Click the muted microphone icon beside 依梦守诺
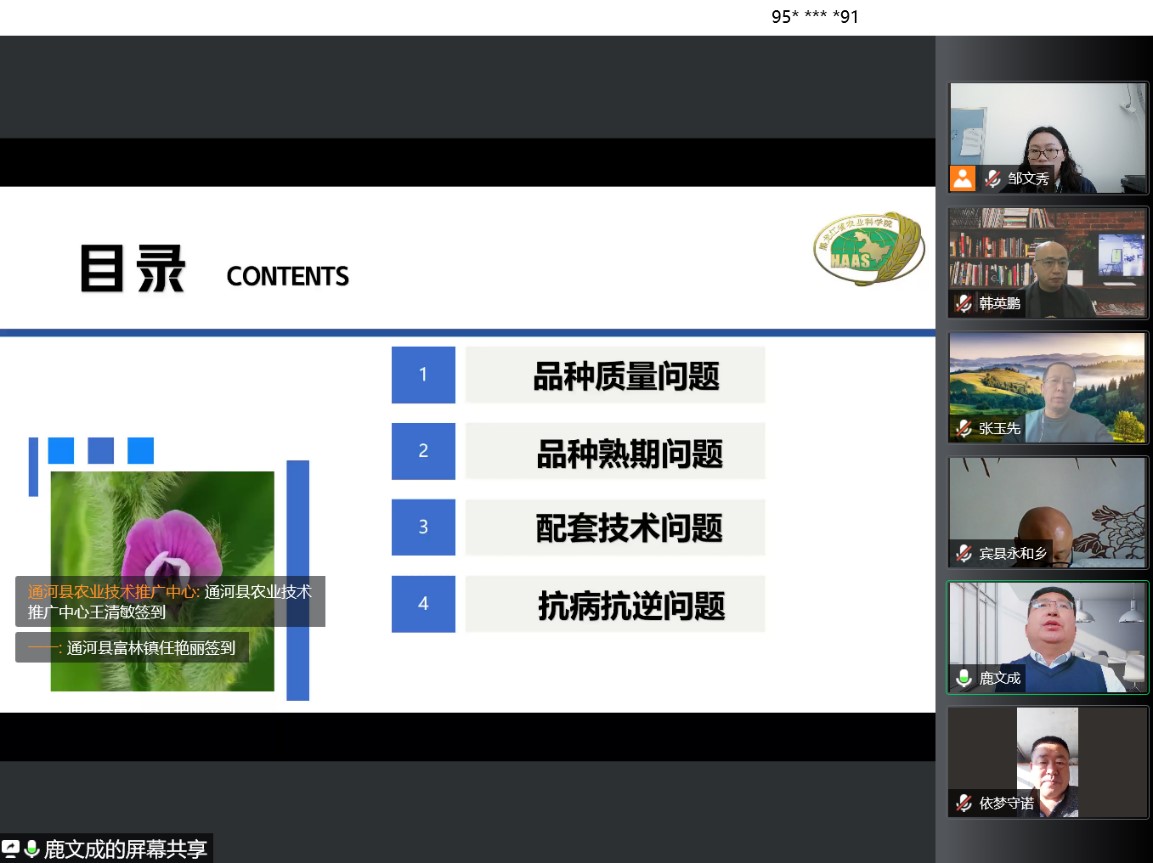 (x=964, y=803)
